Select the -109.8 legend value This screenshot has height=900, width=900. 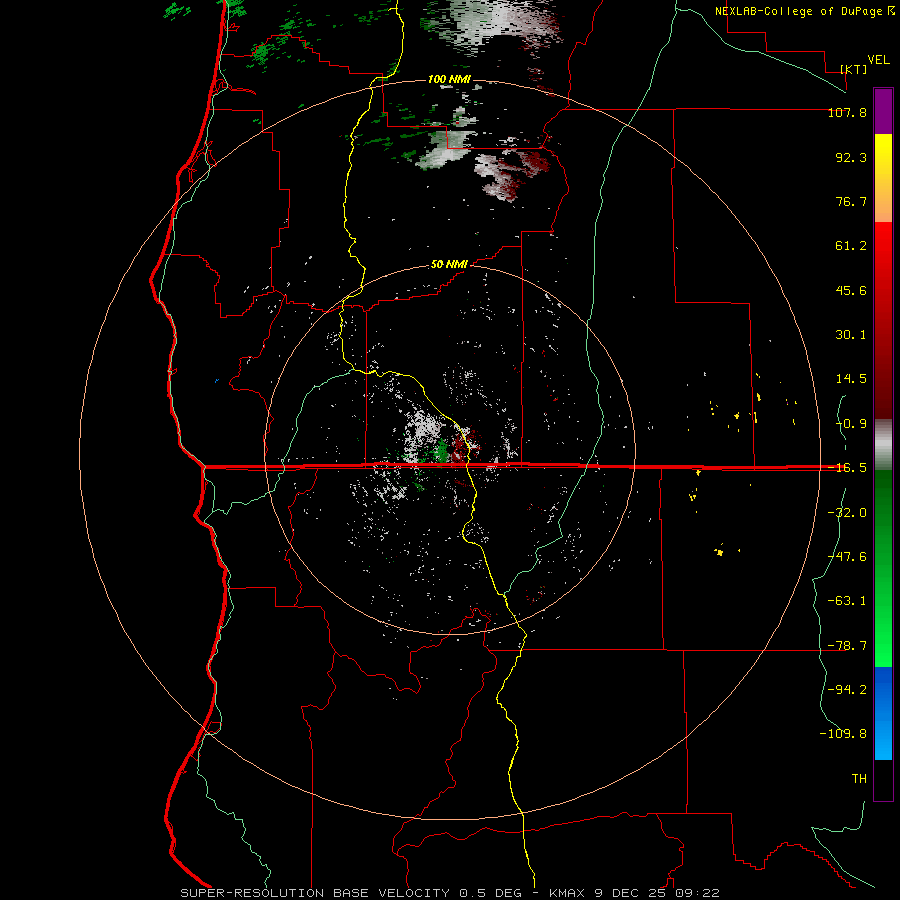843,734
